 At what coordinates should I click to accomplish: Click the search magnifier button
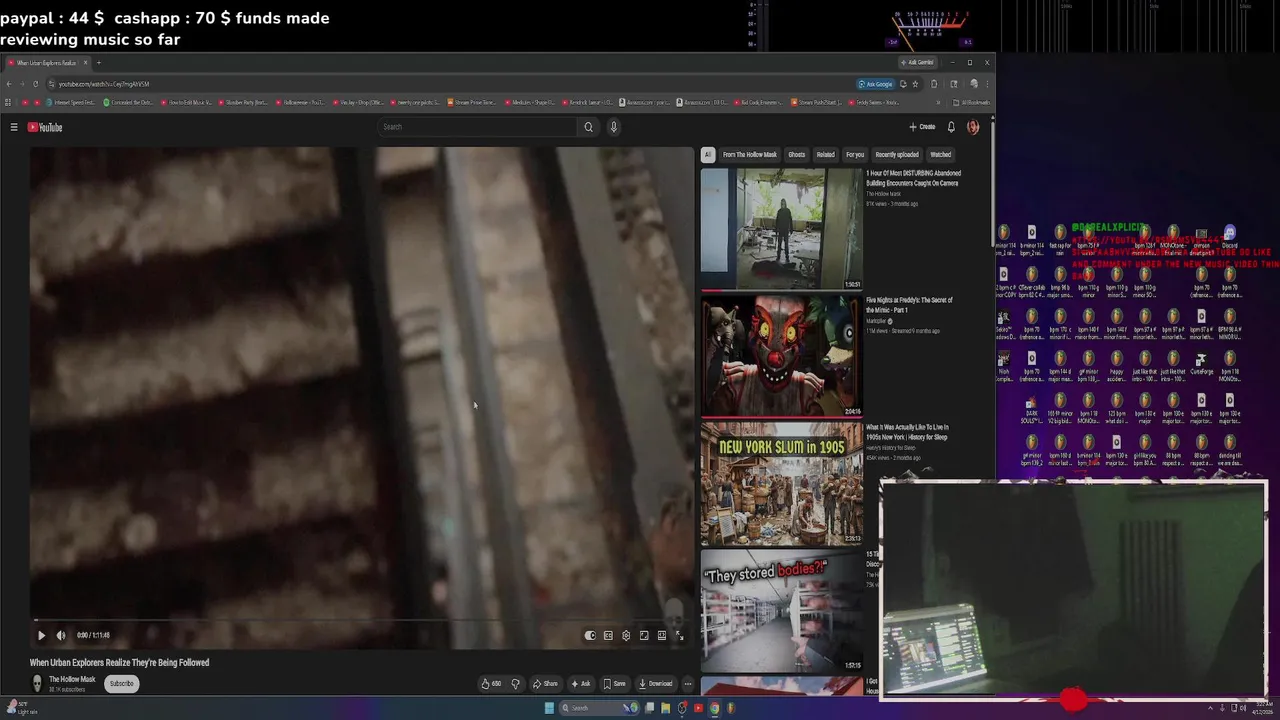tap(588, 127)
